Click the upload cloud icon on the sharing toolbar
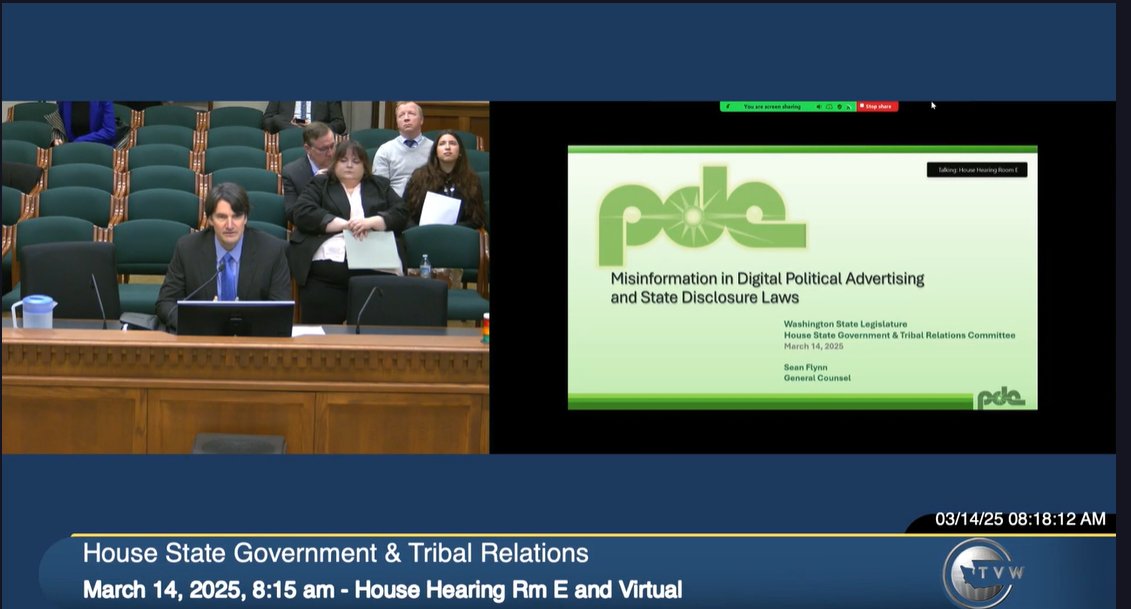The image size is (1131, 609). coord(831,105)
